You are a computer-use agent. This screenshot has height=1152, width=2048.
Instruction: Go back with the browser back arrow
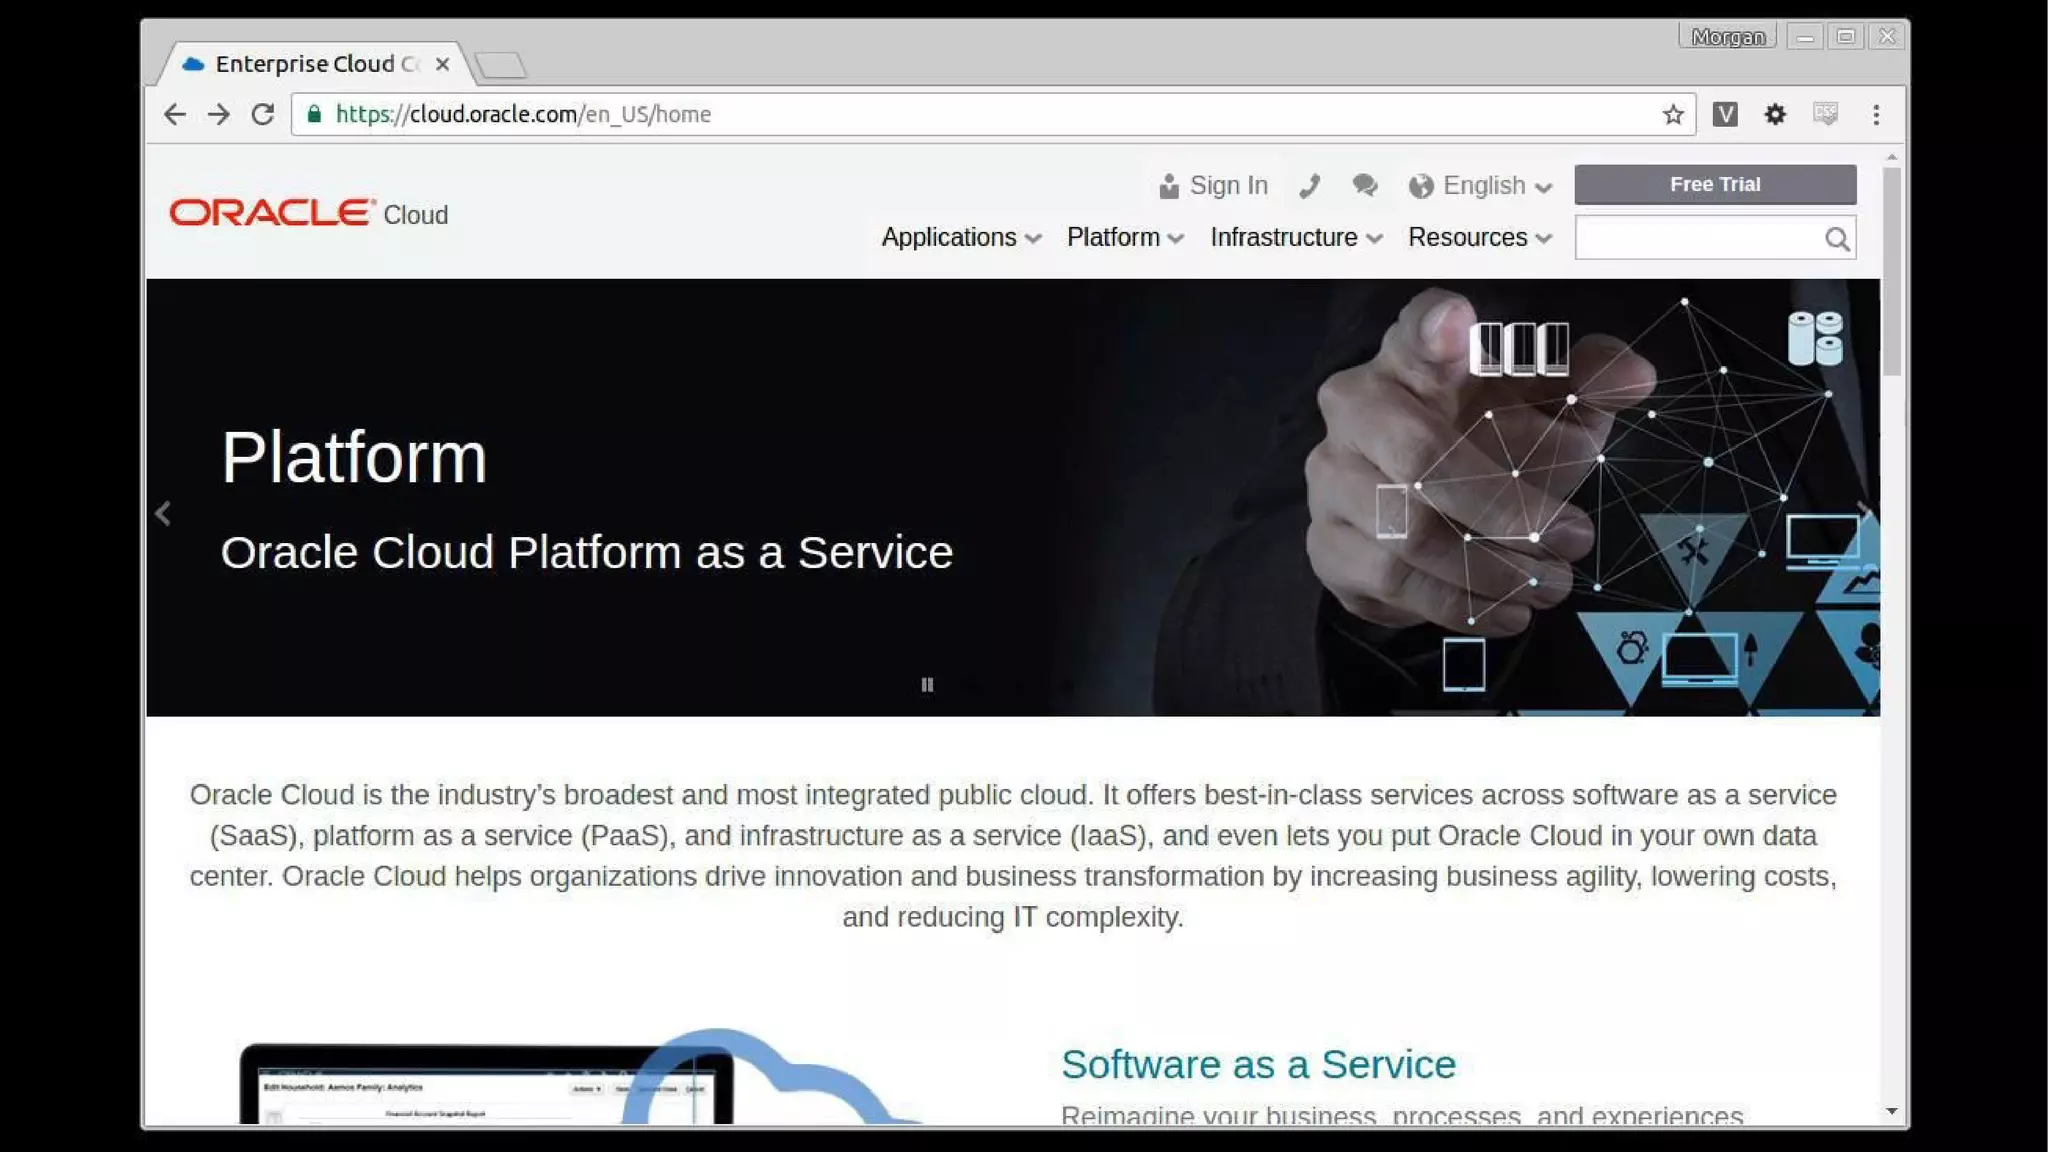click(x=175, y=115)
